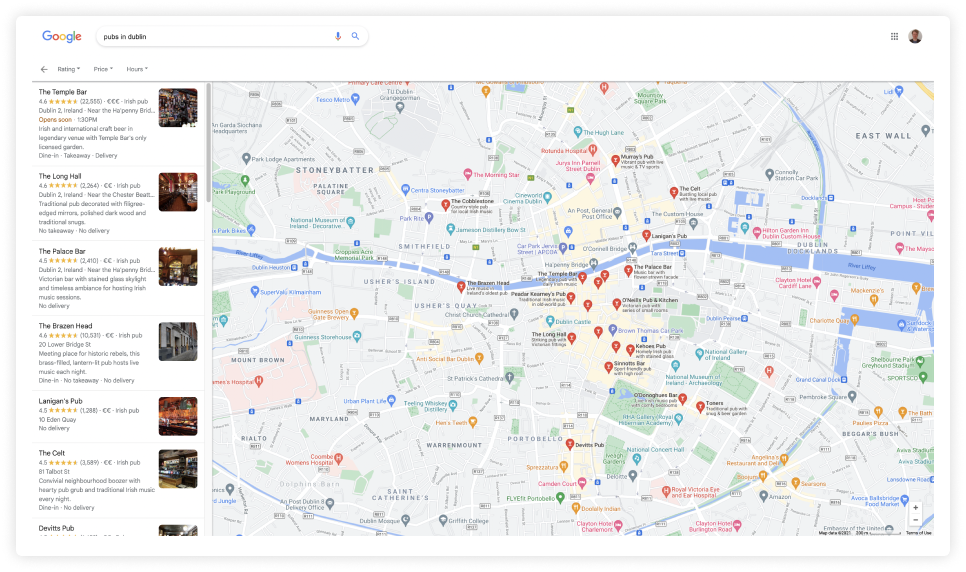Click the blue search magnifier icon
The height and width of the screenshot is (572, 966).
click(x=355, y=36)
